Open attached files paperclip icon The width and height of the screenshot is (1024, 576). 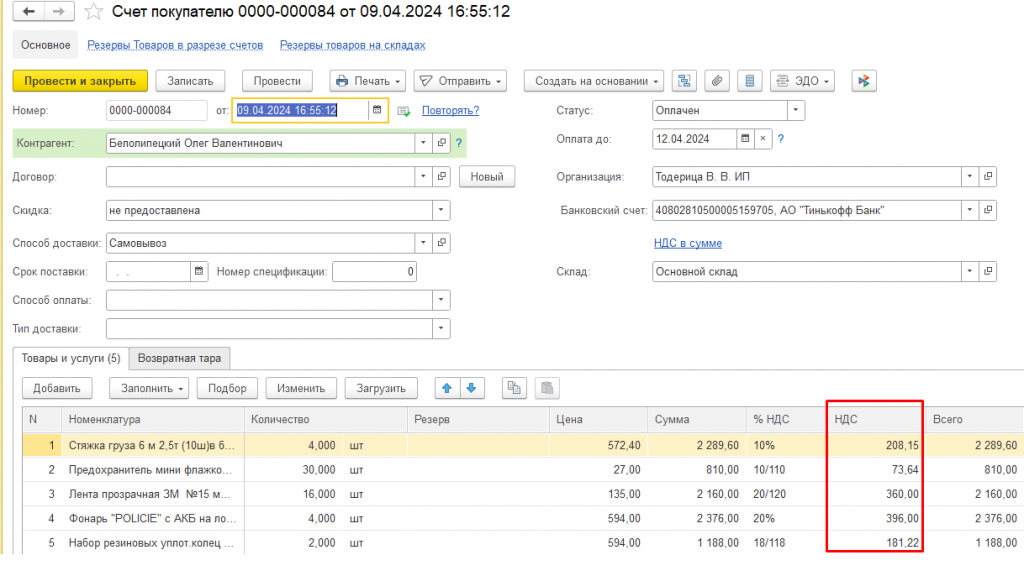coord(716,81)
